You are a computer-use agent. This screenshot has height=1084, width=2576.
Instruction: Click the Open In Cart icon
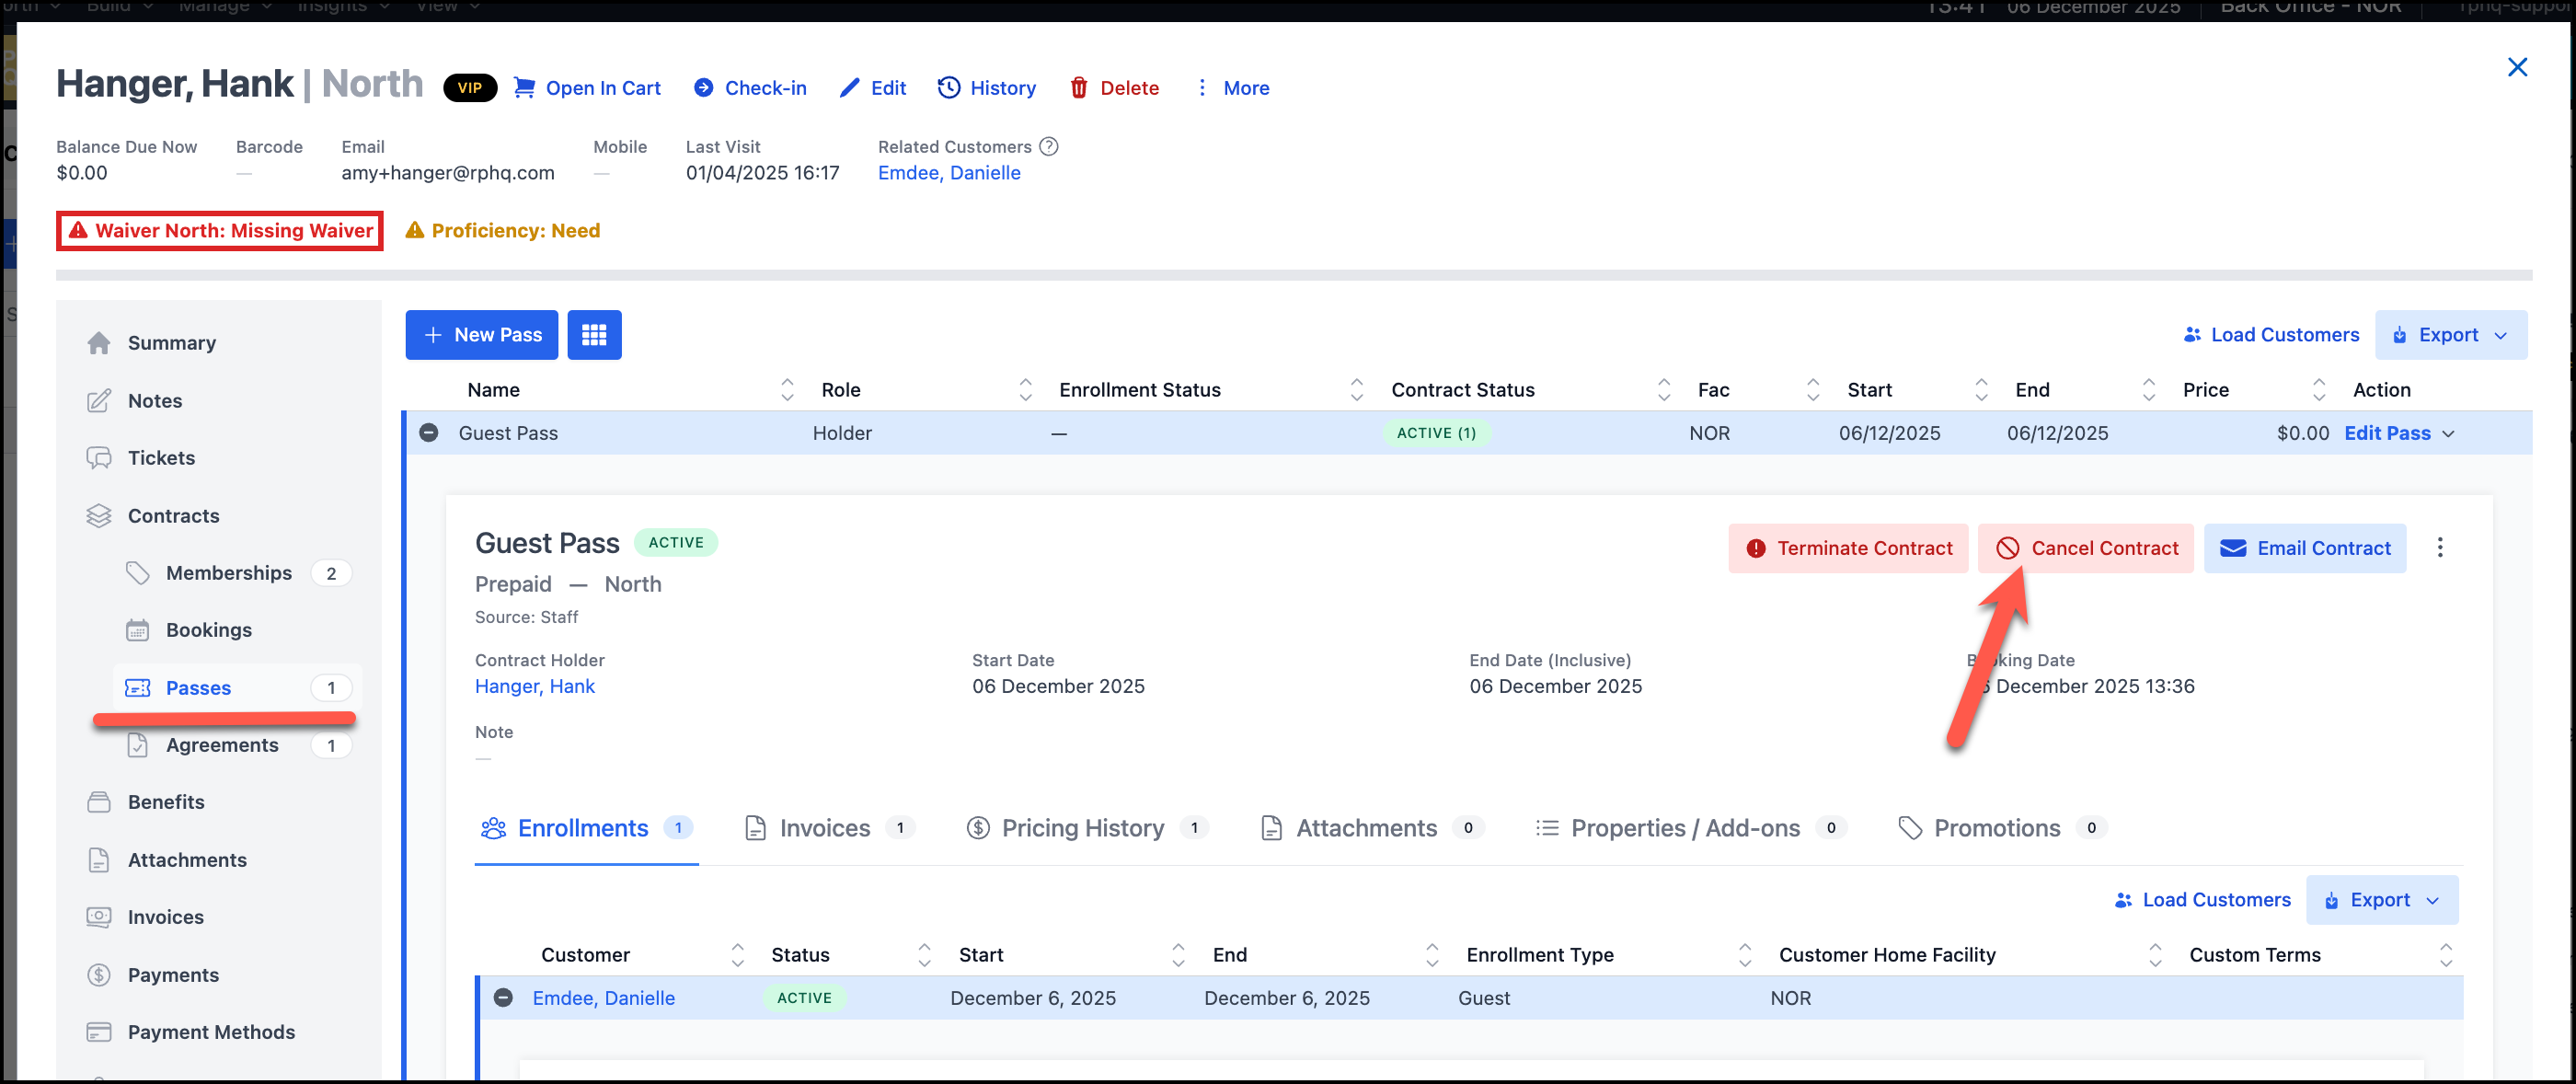[524, 88]
